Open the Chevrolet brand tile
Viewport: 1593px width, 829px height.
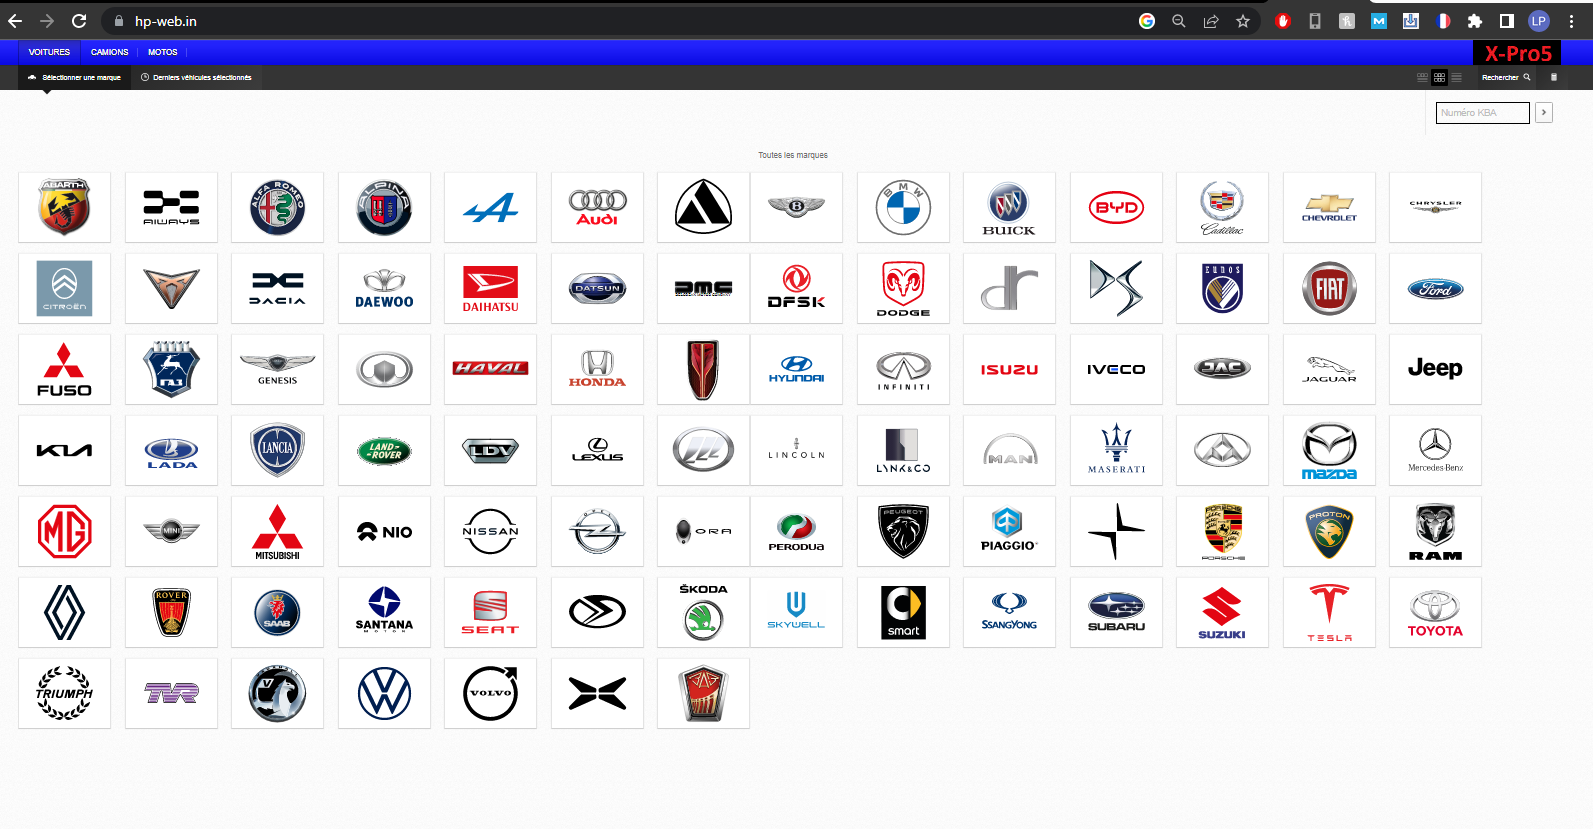point(1329,207)
